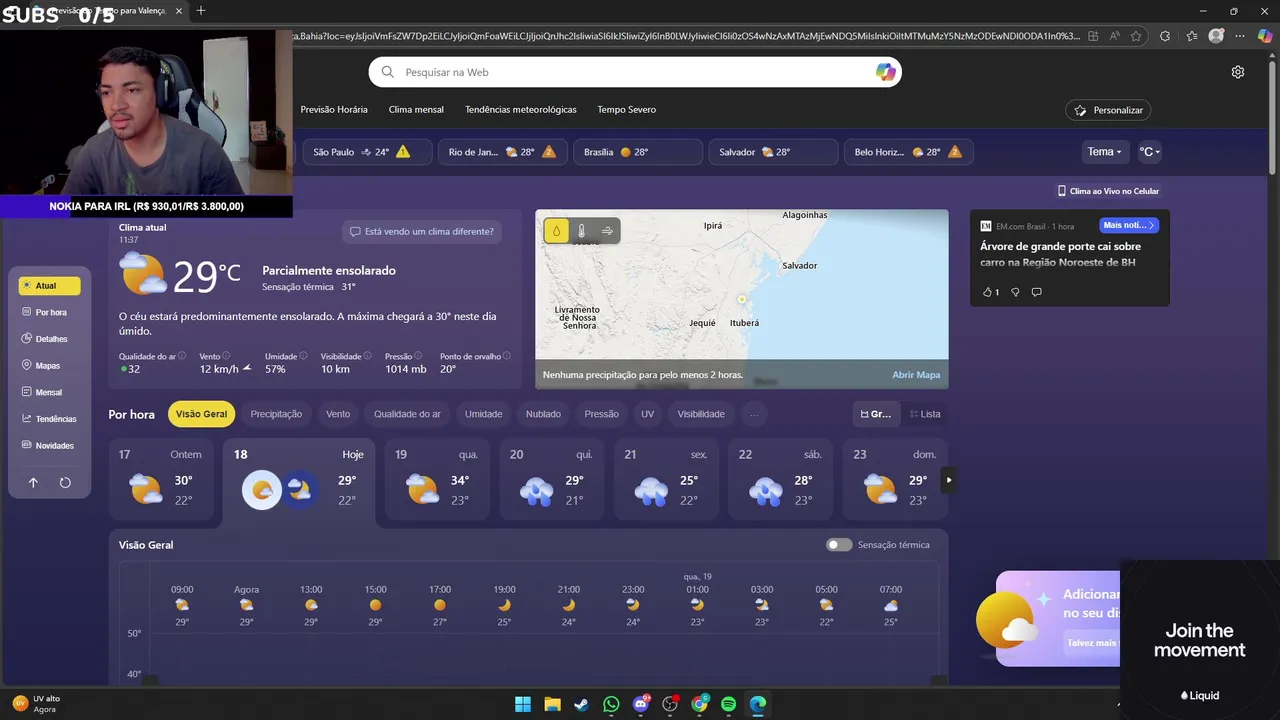
Task: Select the UV hourly filter
Action: 648,414
